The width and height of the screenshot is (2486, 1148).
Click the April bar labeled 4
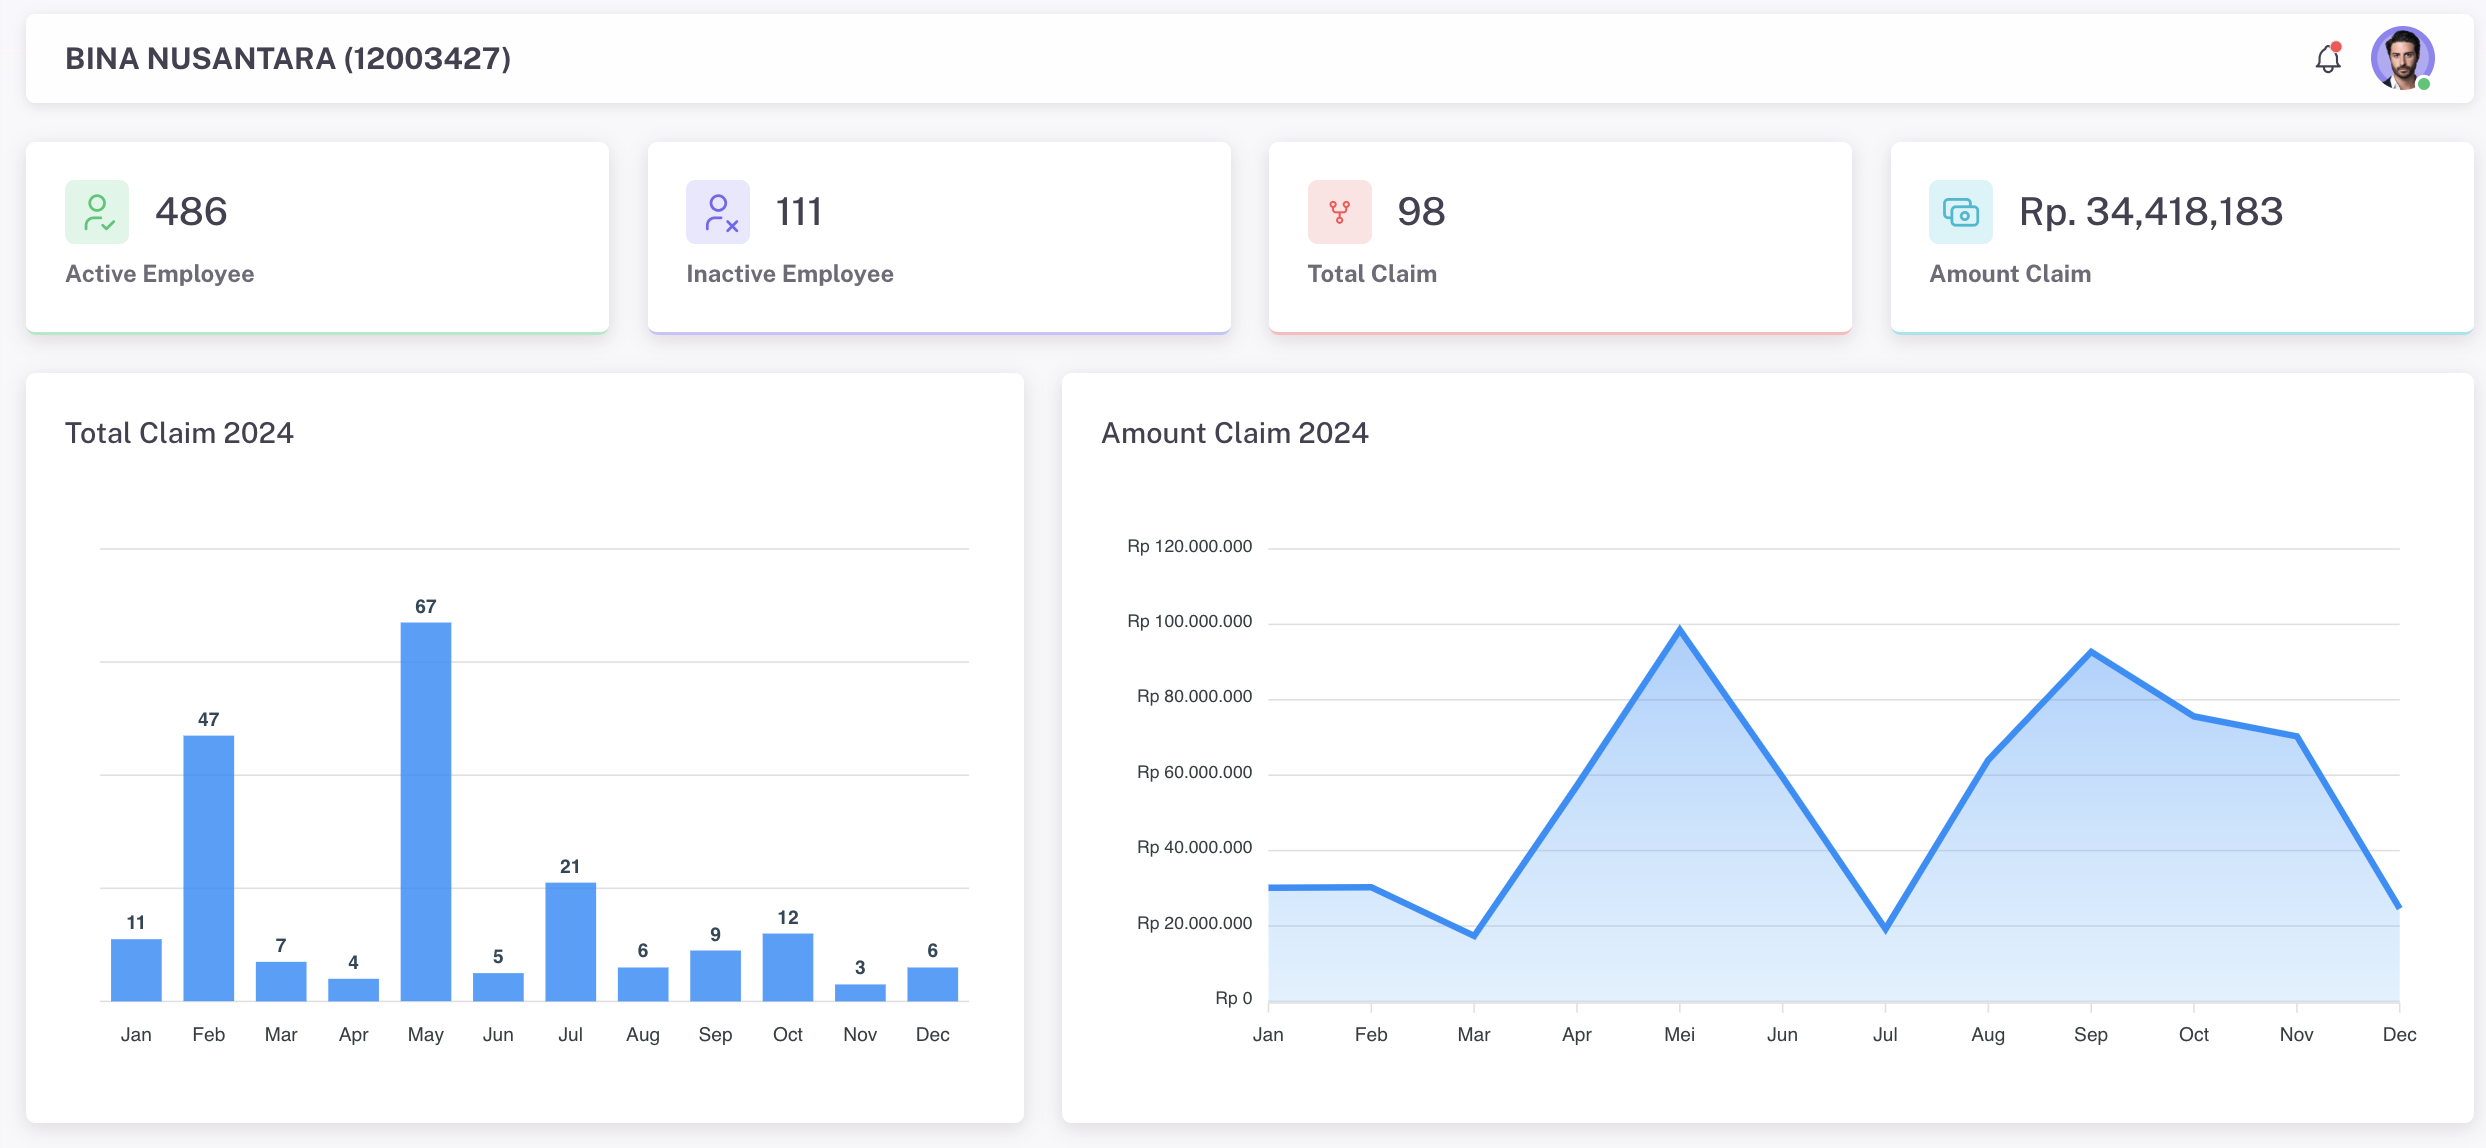click(x=353, y=990)
